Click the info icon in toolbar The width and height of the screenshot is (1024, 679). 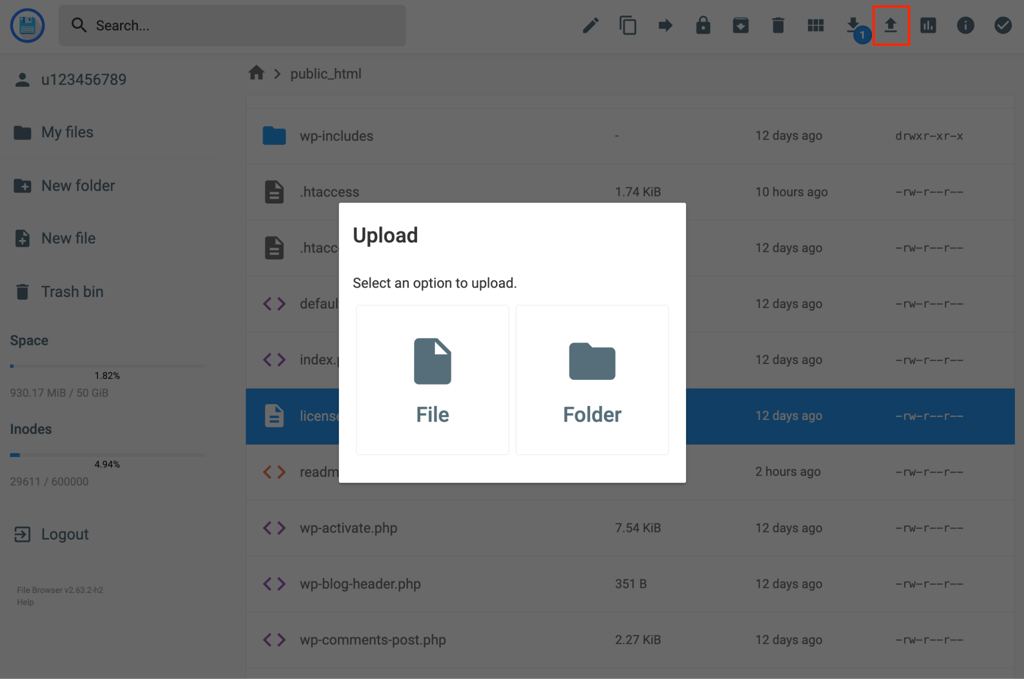pyautogui.click(x=965, y=25)
